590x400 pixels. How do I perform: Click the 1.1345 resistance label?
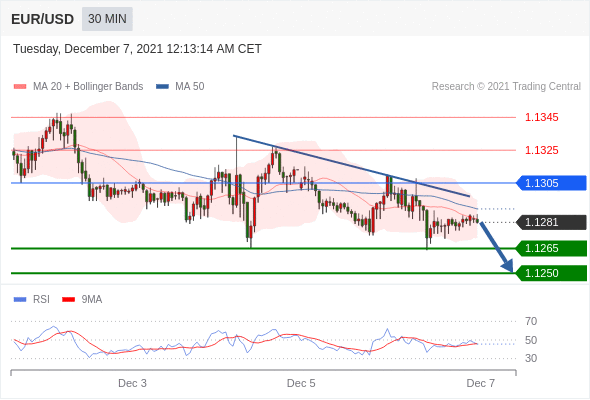541,117
